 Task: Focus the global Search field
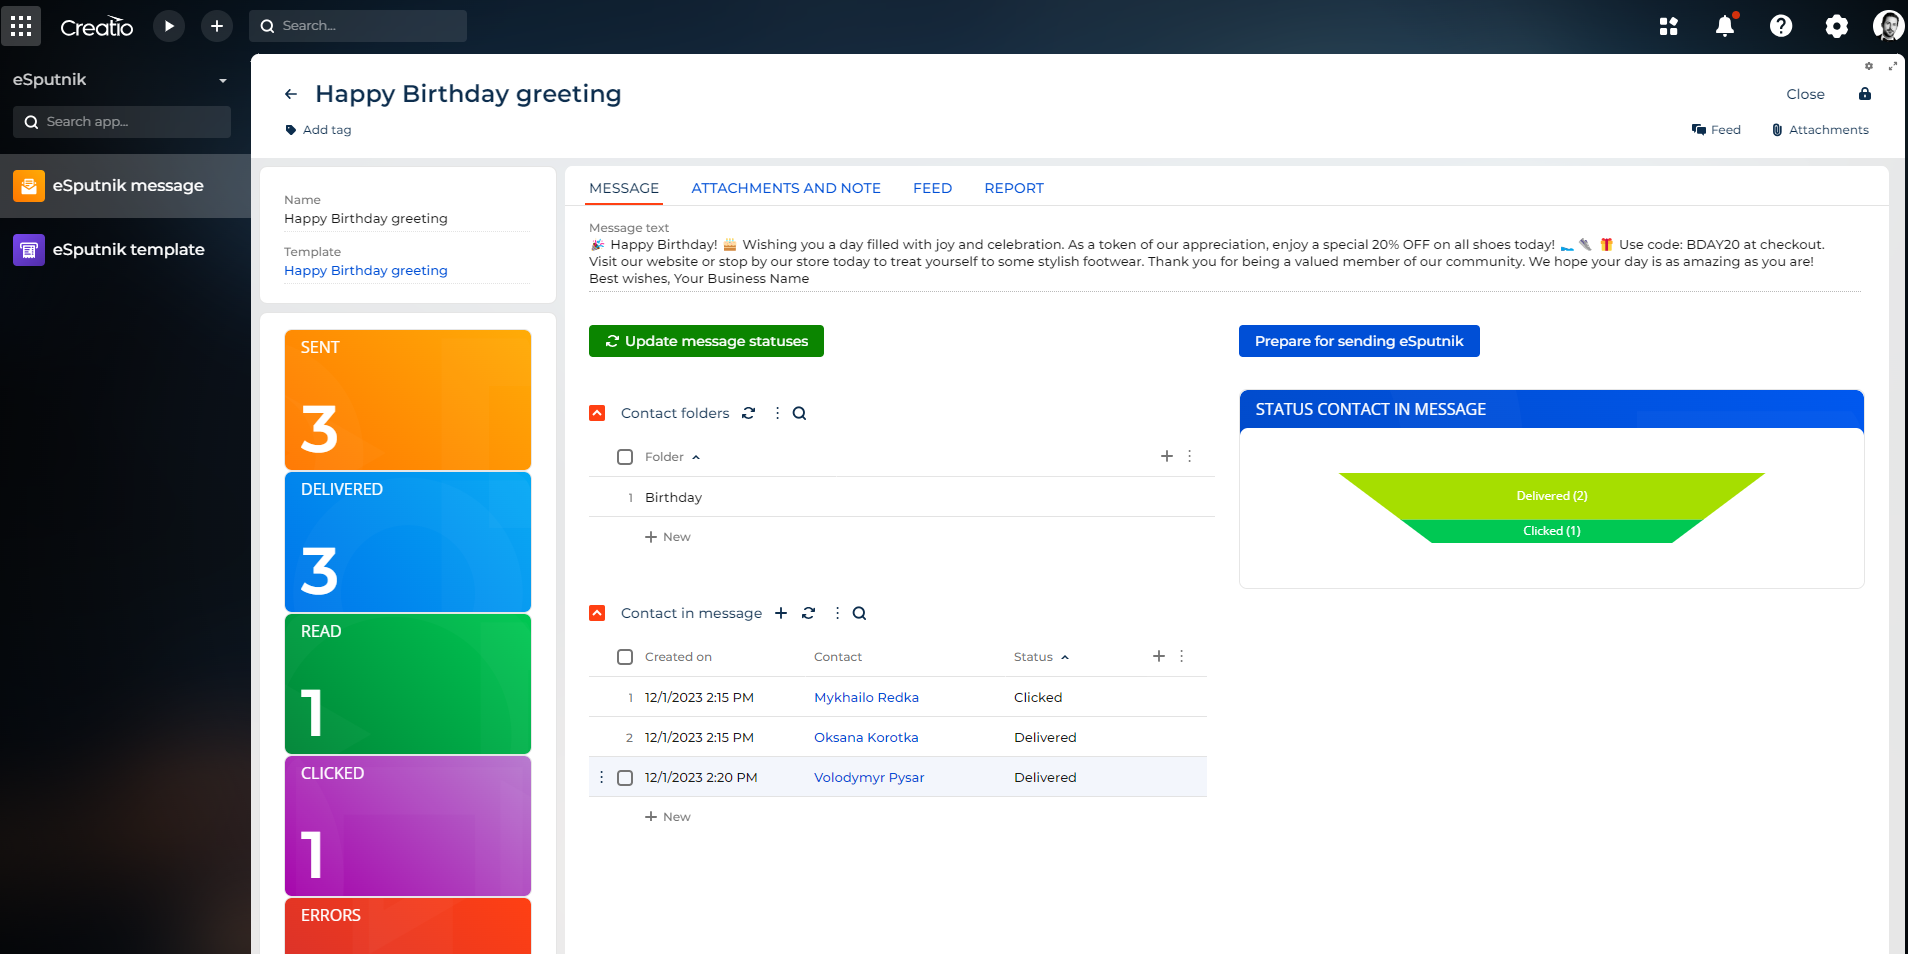point(358,26)
